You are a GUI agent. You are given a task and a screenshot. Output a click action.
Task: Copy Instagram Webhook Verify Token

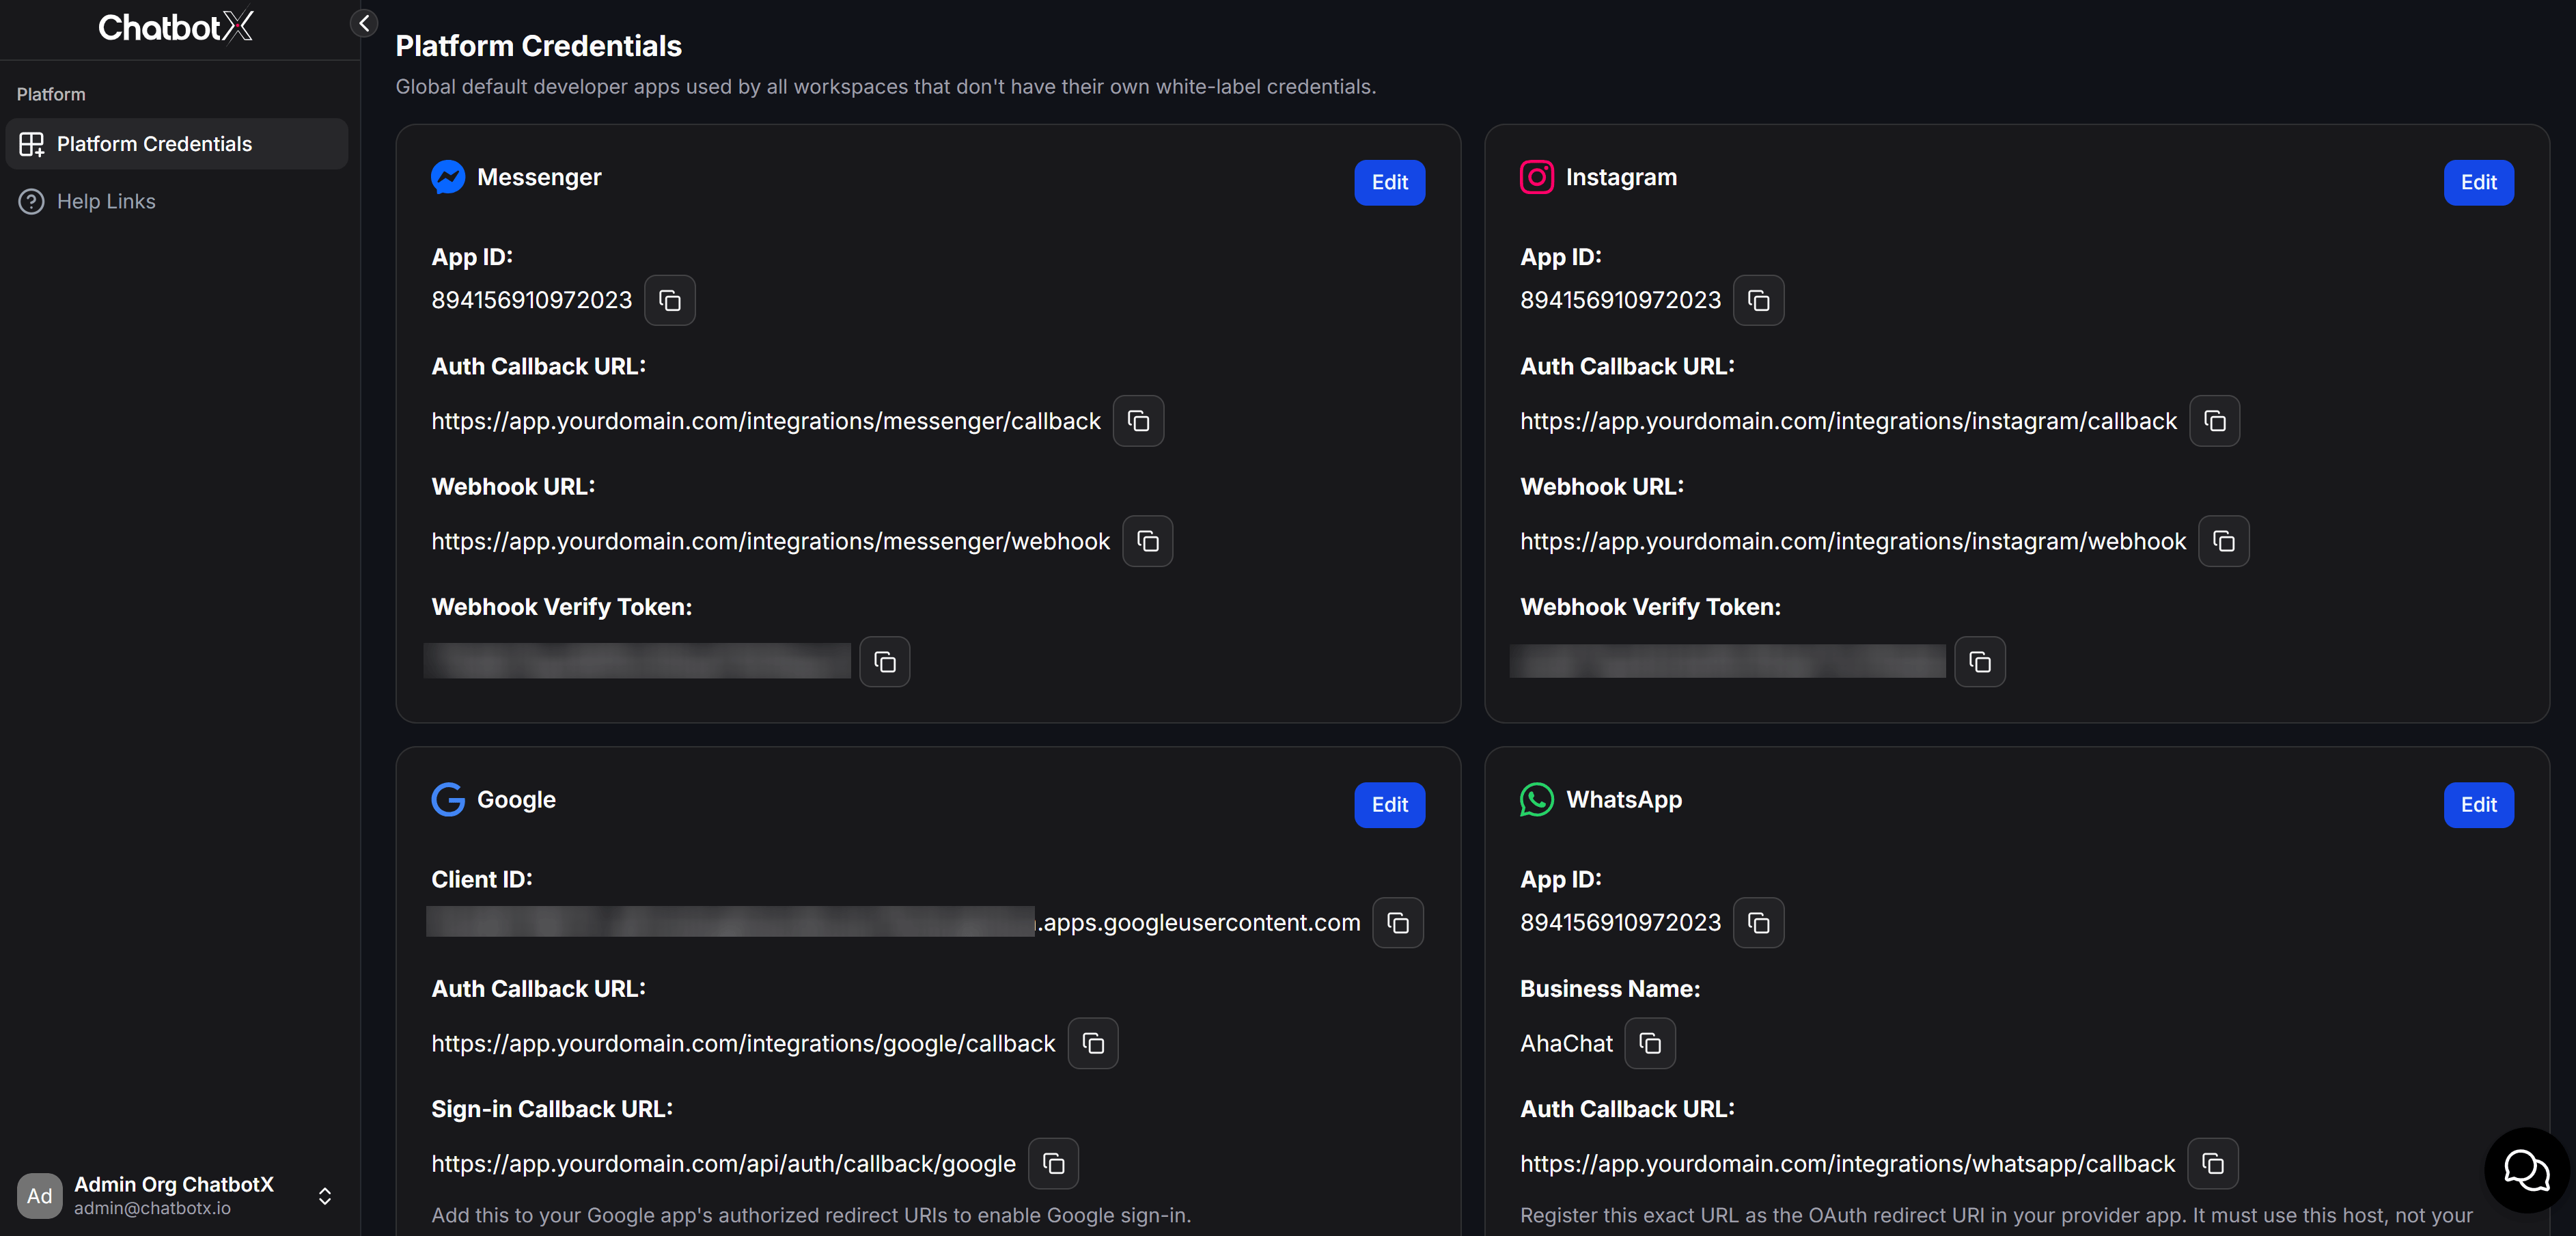(x=1979, y=661)
